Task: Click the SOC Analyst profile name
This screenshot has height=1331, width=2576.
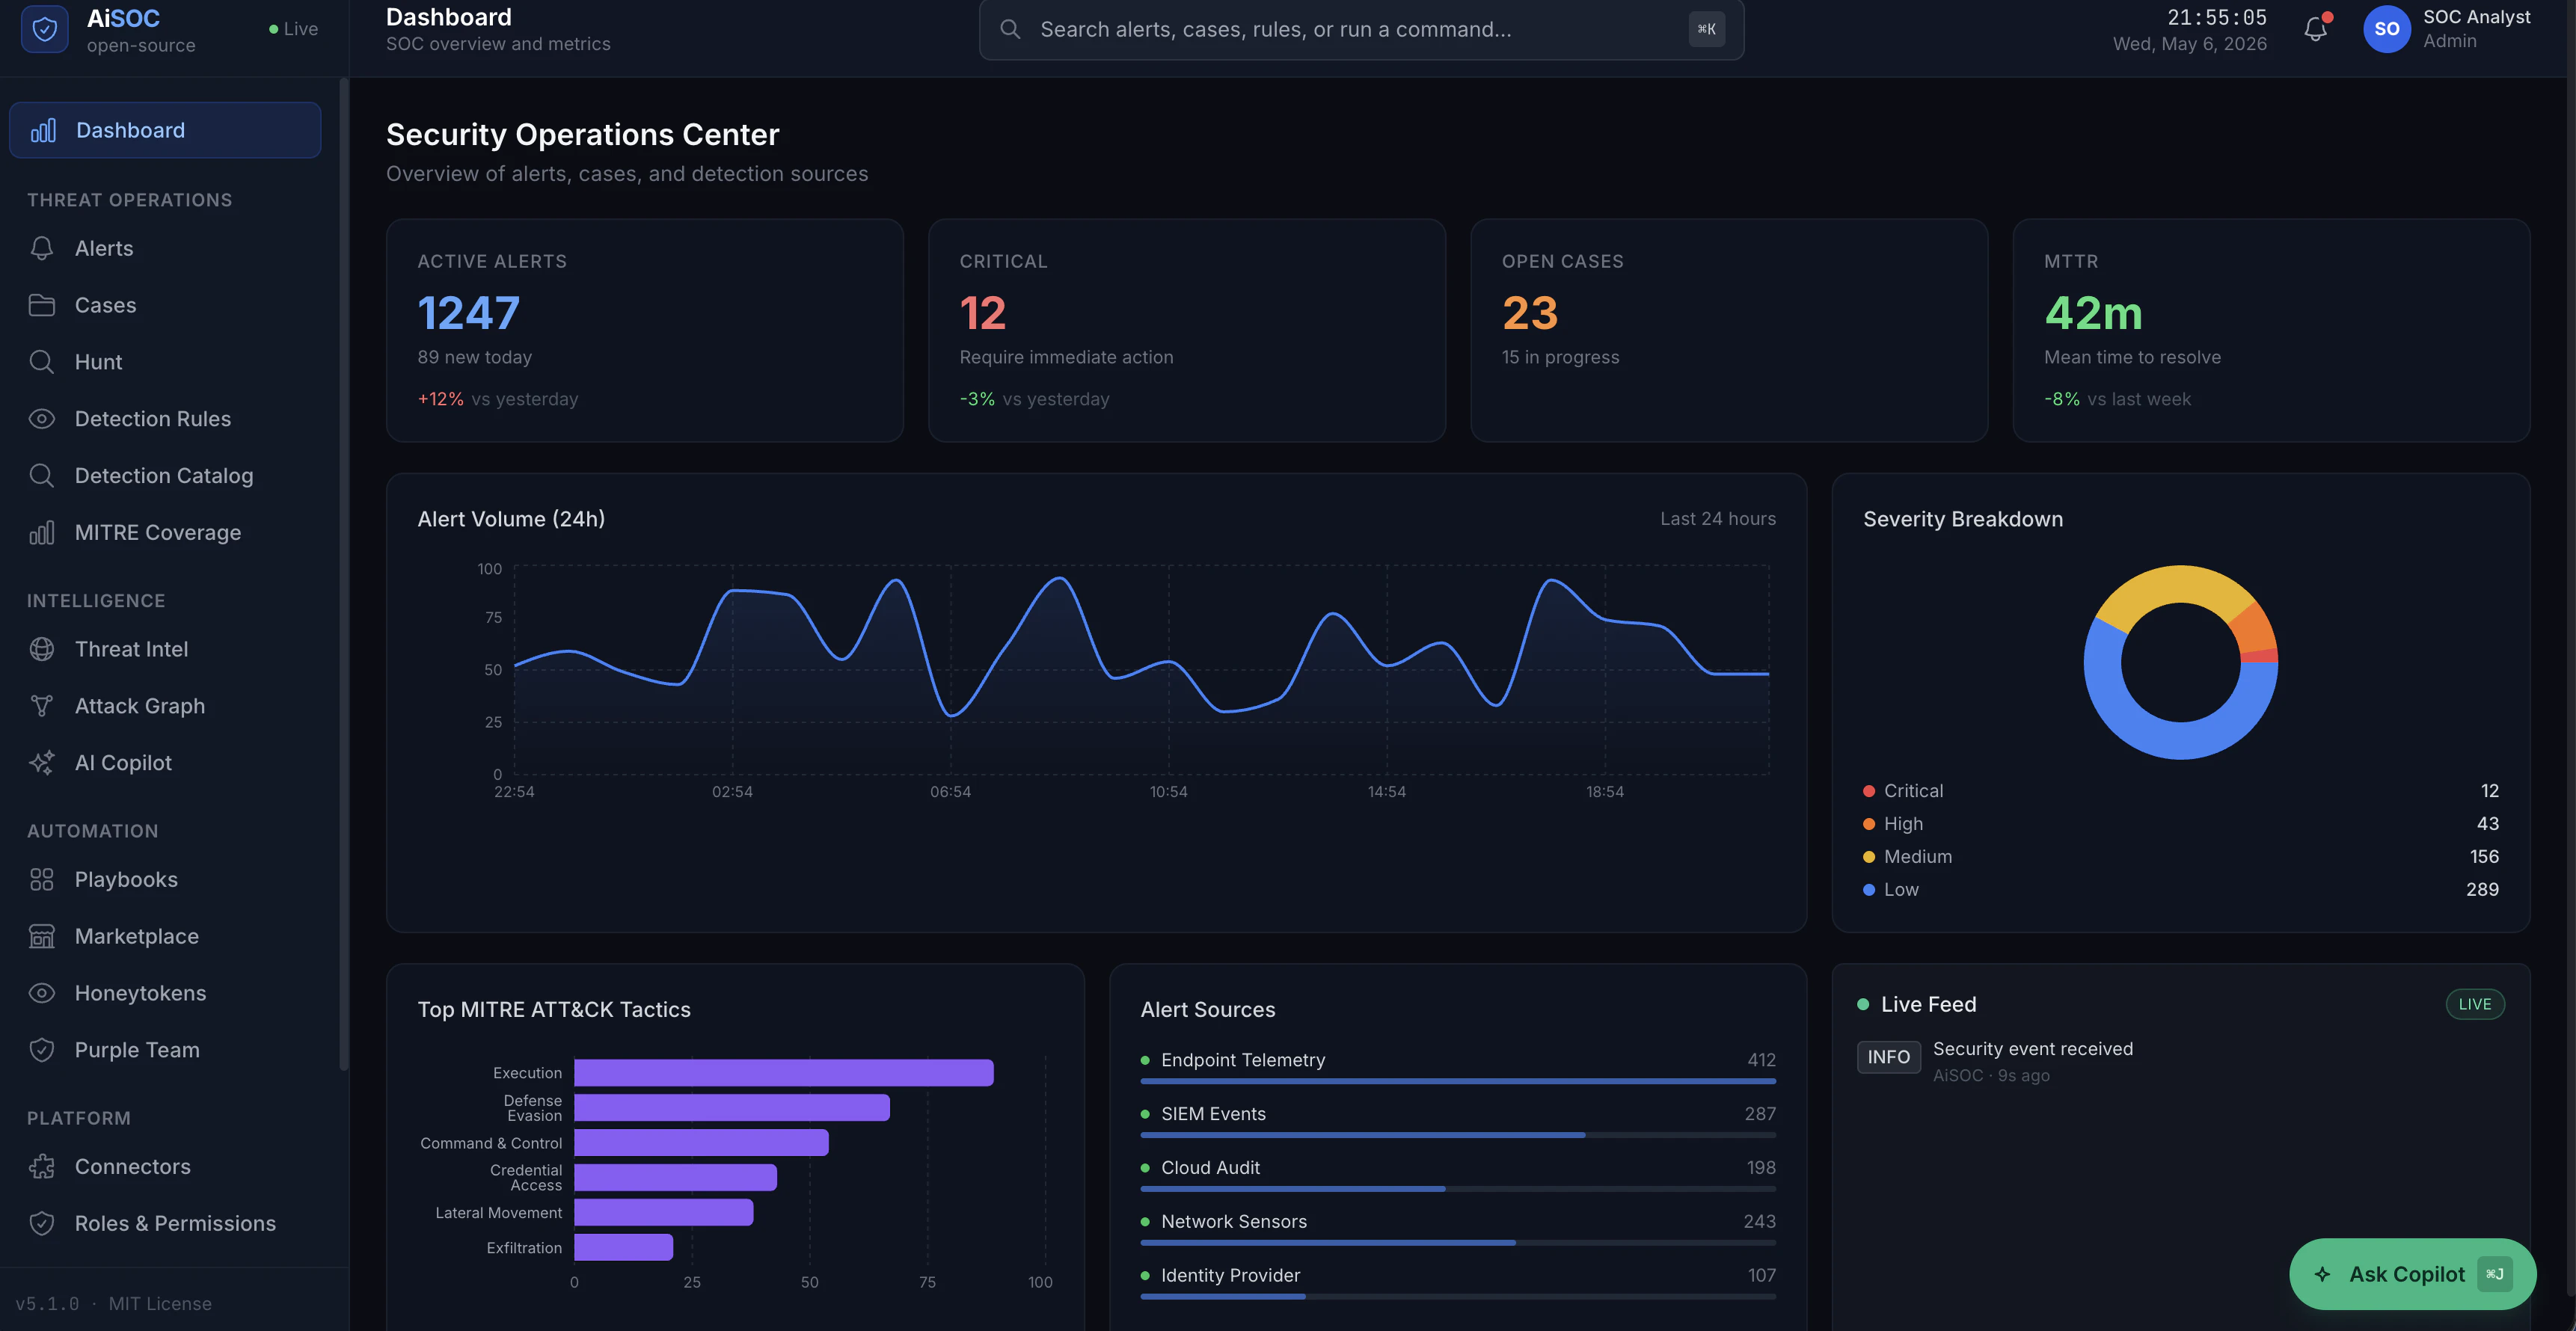Action: click(2476, 17)
